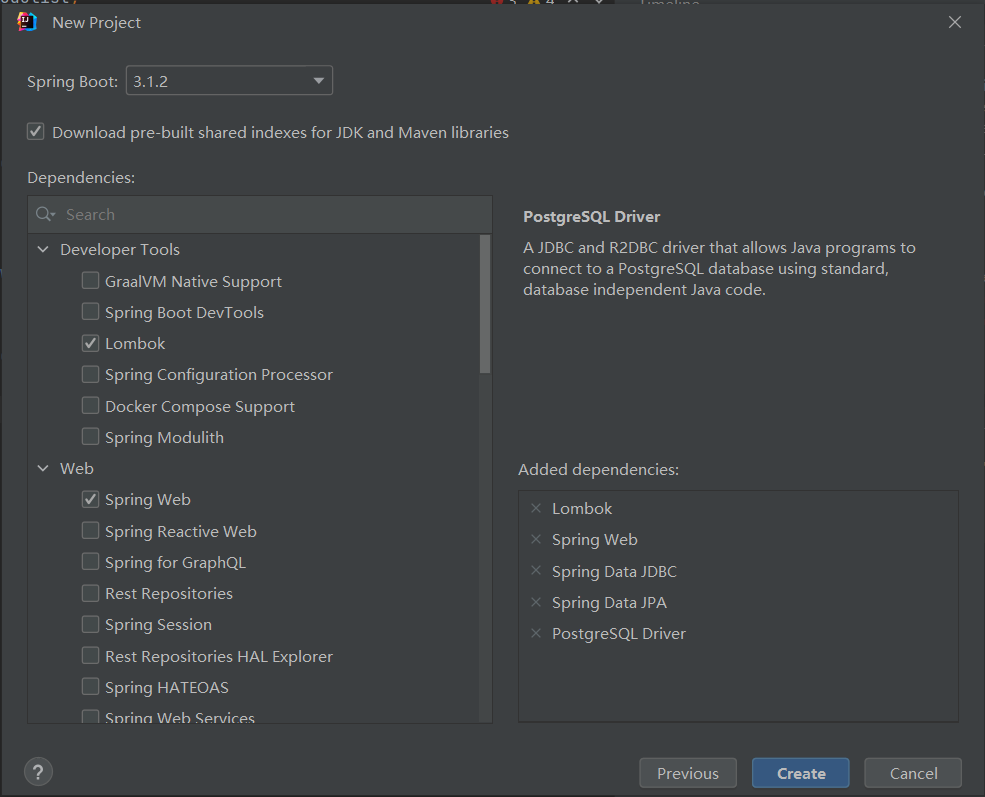Click the Cancel button
Viewport: 985px width, 797px height.
click(x=913, y=773)
